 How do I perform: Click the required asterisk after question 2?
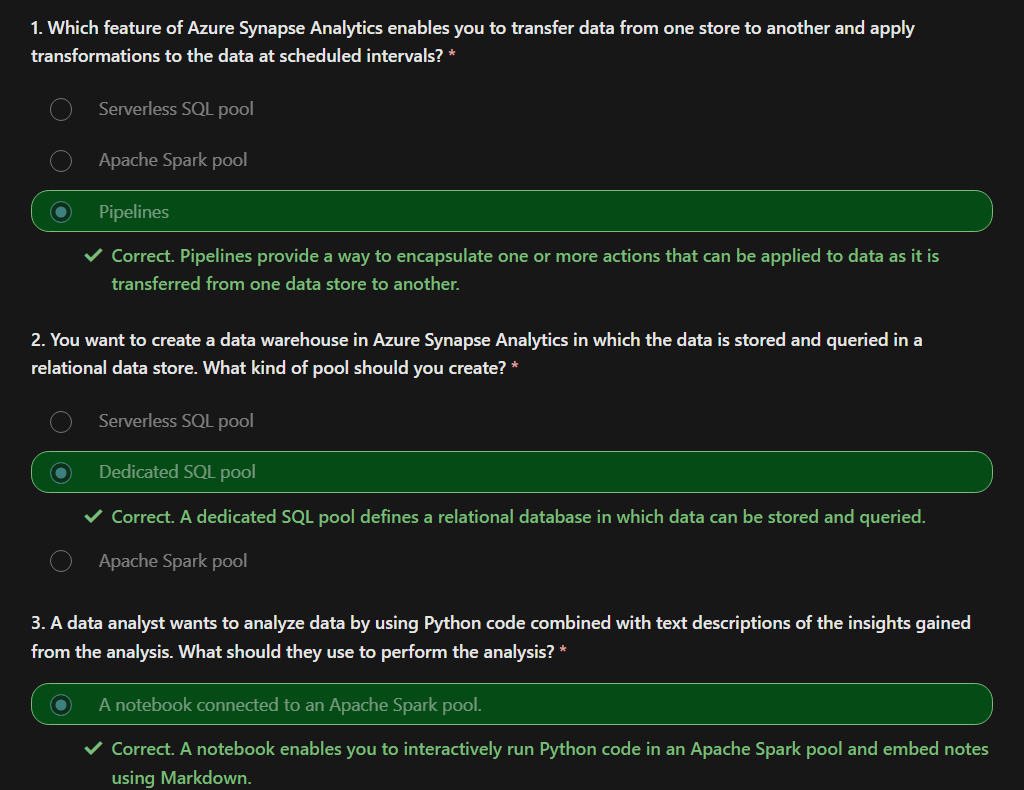pyautogui.click(x=515, y=367)
